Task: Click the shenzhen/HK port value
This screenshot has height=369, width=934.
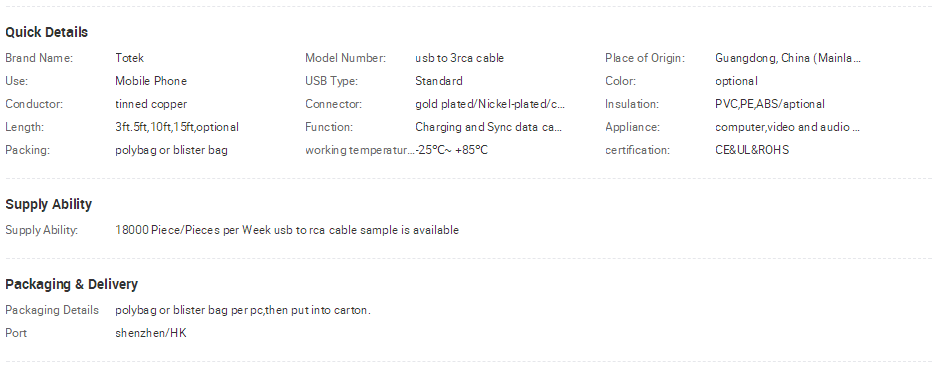Action: (151, 333)
